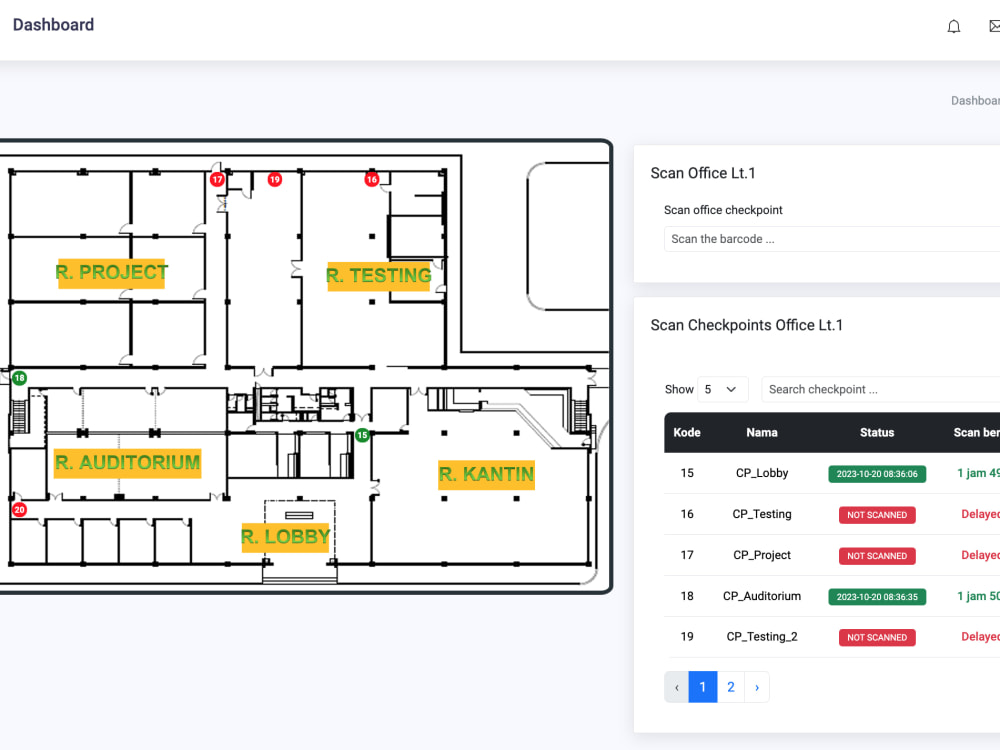The height and width of the screenshot is (750, 1000).
Task: Click Kode cell 17 in the table
Action: (687, 555)
